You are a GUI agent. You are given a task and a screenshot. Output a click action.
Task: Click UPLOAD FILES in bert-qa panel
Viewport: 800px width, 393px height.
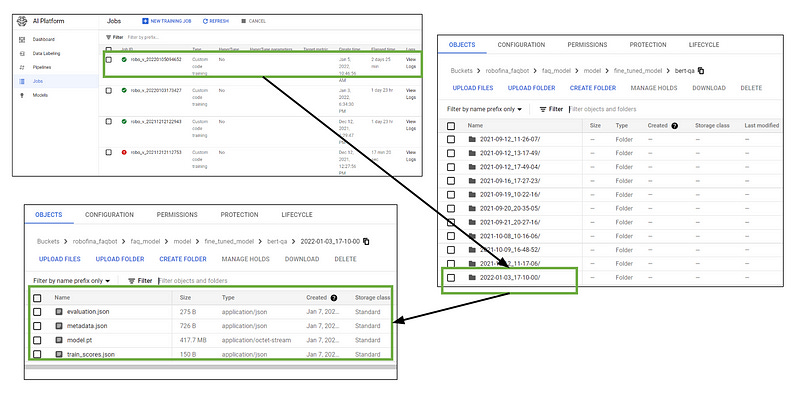tap(473, 88)
